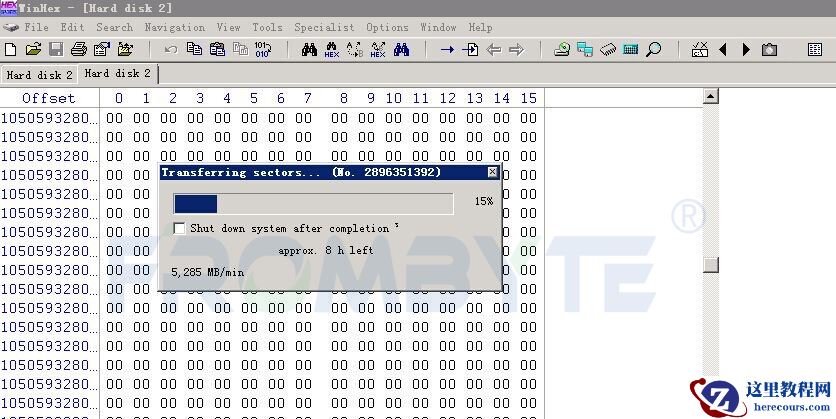Click the Offset column header
This screenshot has height=419, width=836.
coord(49,98)
